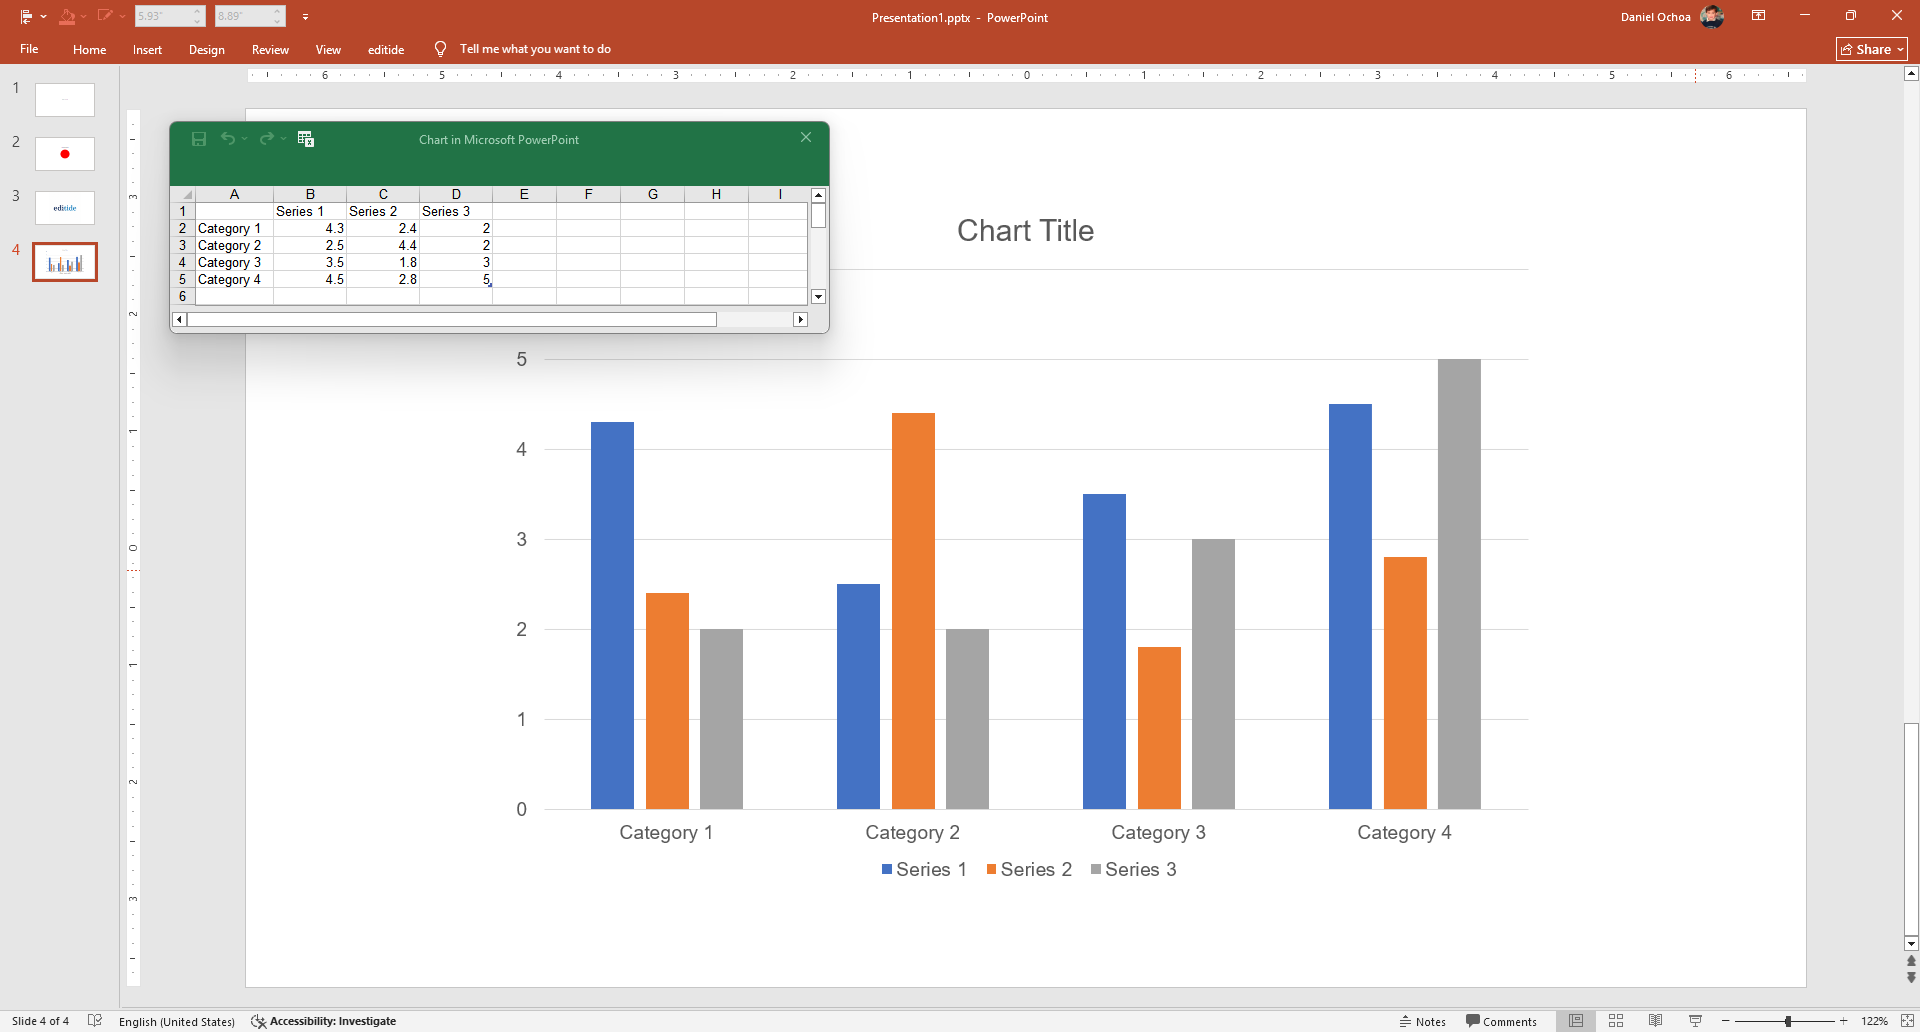Expand the Shape Outline dropdown arrow
Viewport: 1920px width, 1032px height.
tap(122, 17)
